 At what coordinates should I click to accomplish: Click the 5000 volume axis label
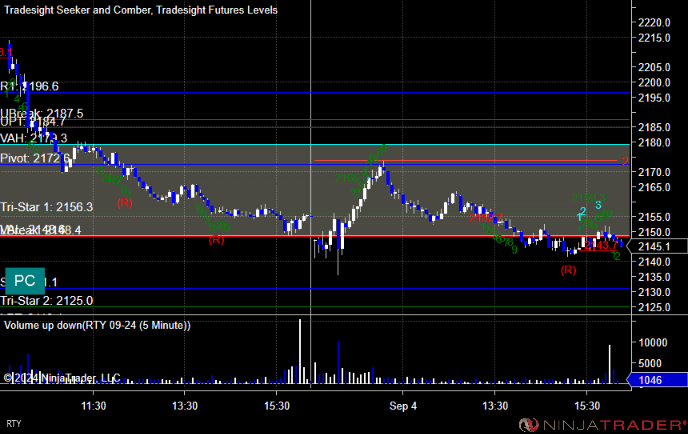(652, 363)
